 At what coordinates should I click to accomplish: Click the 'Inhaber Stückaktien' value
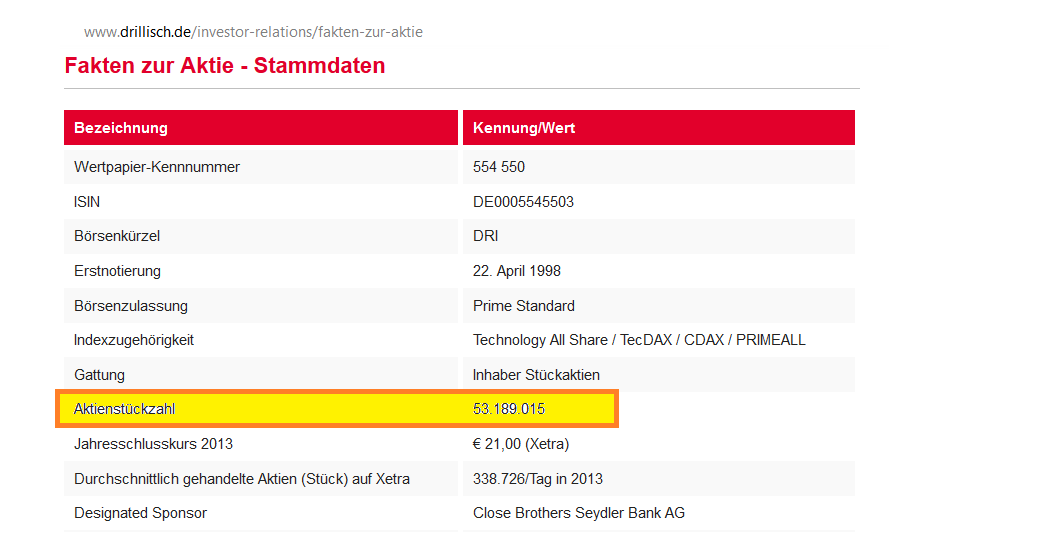click(536, 375)
